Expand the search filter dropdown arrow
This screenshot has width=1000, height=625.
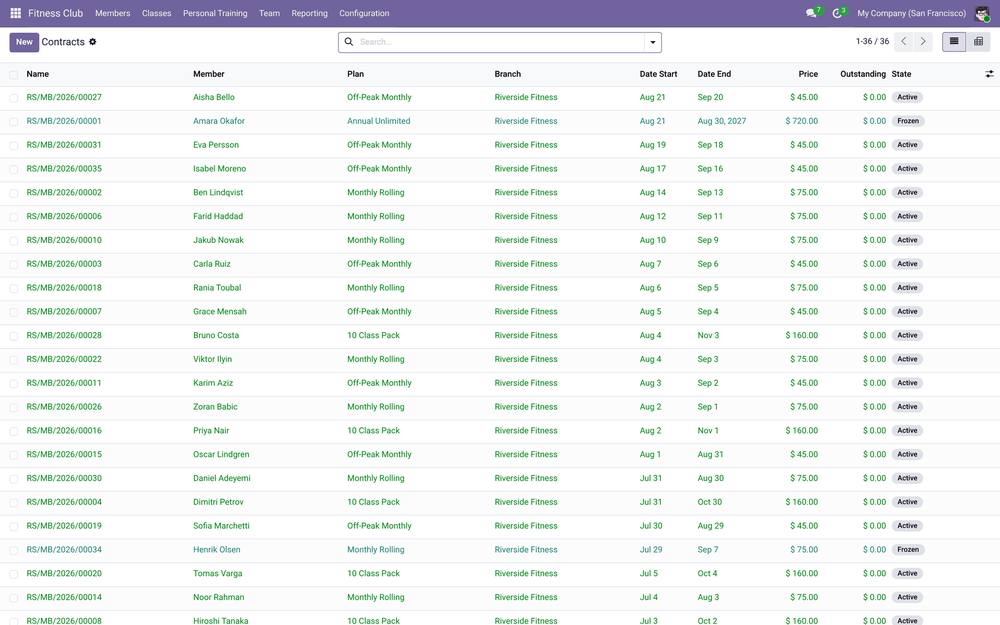[x=652, y=42]
